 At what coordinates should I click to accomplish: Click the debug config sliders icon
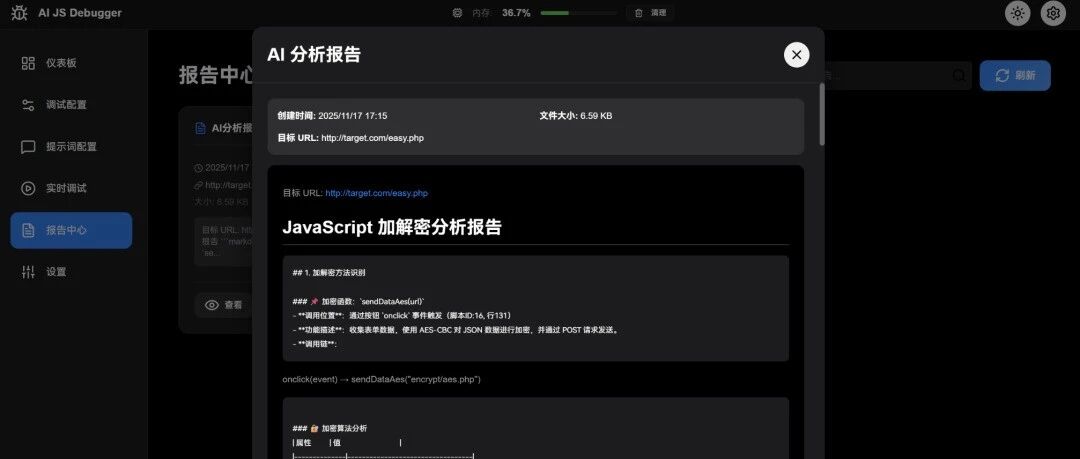pos(28,105)
